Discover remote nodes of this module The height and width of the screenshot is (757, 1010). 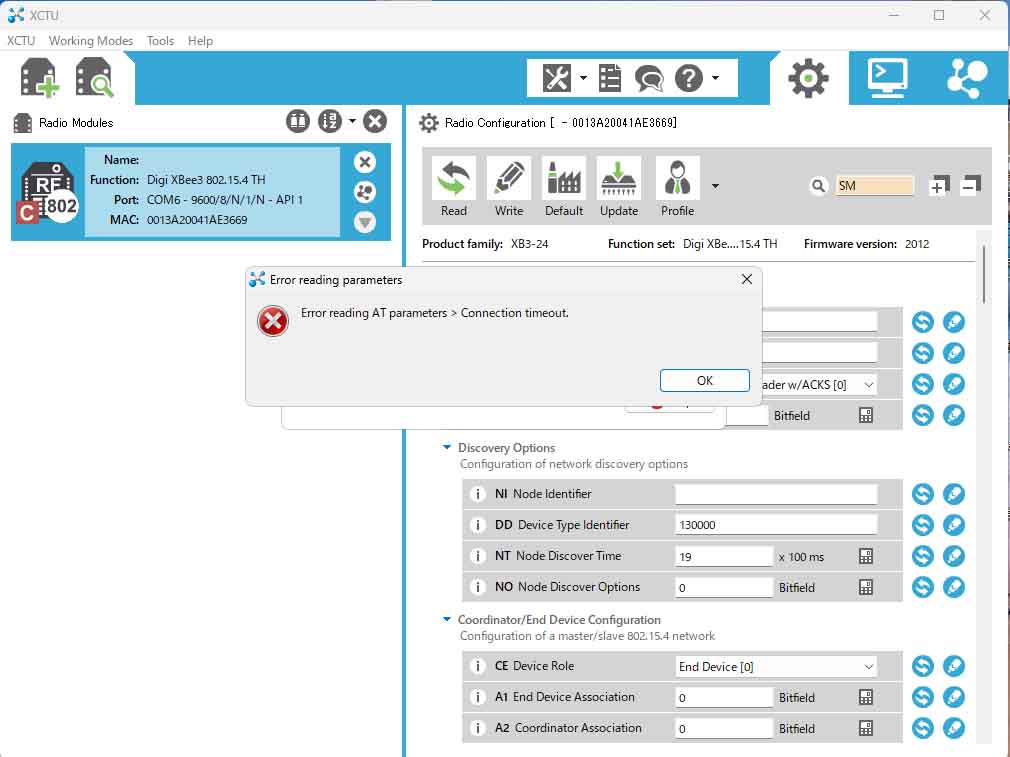(365, 192)
